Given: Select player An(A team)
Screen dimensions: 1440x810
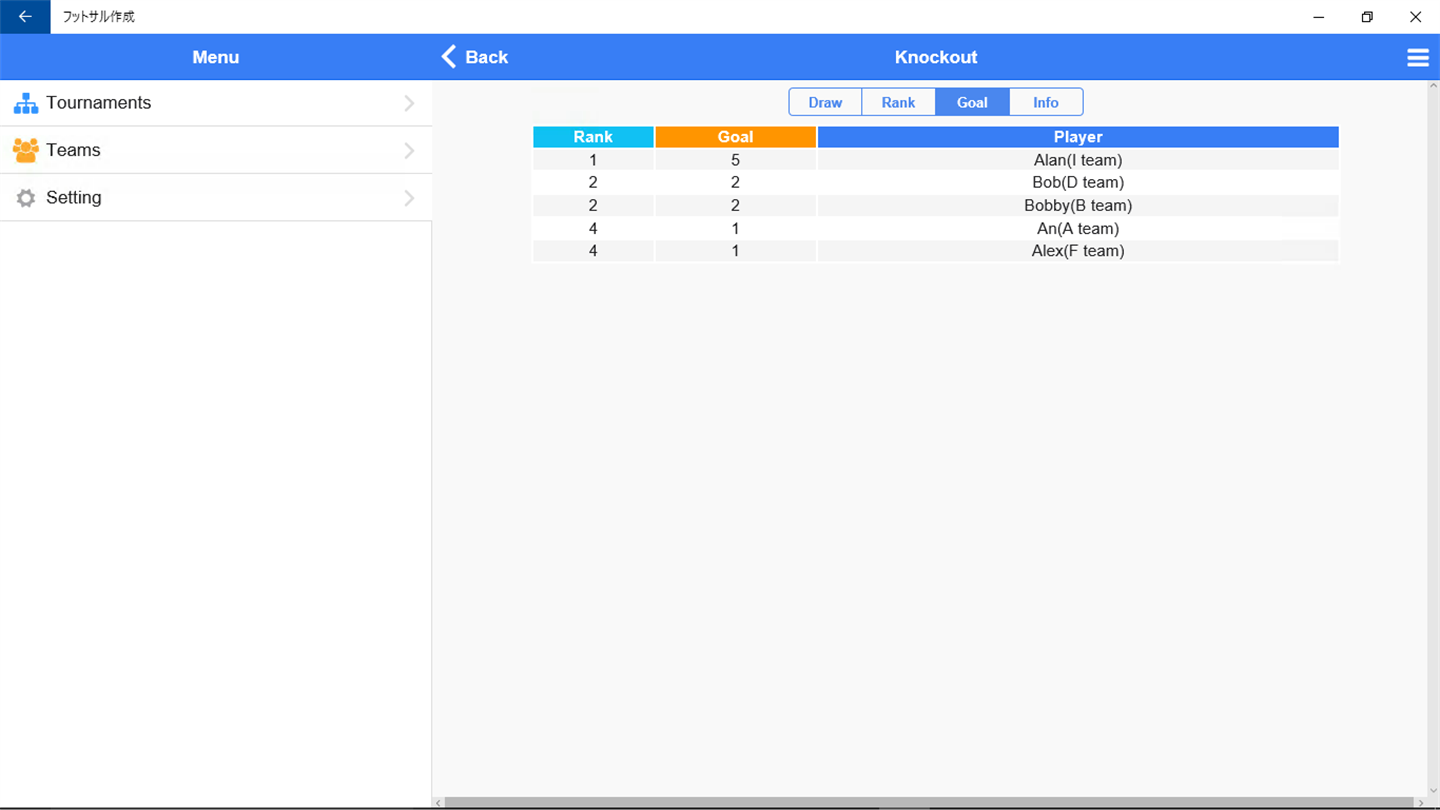Looking at the screenshot, I should [1078, 228].
